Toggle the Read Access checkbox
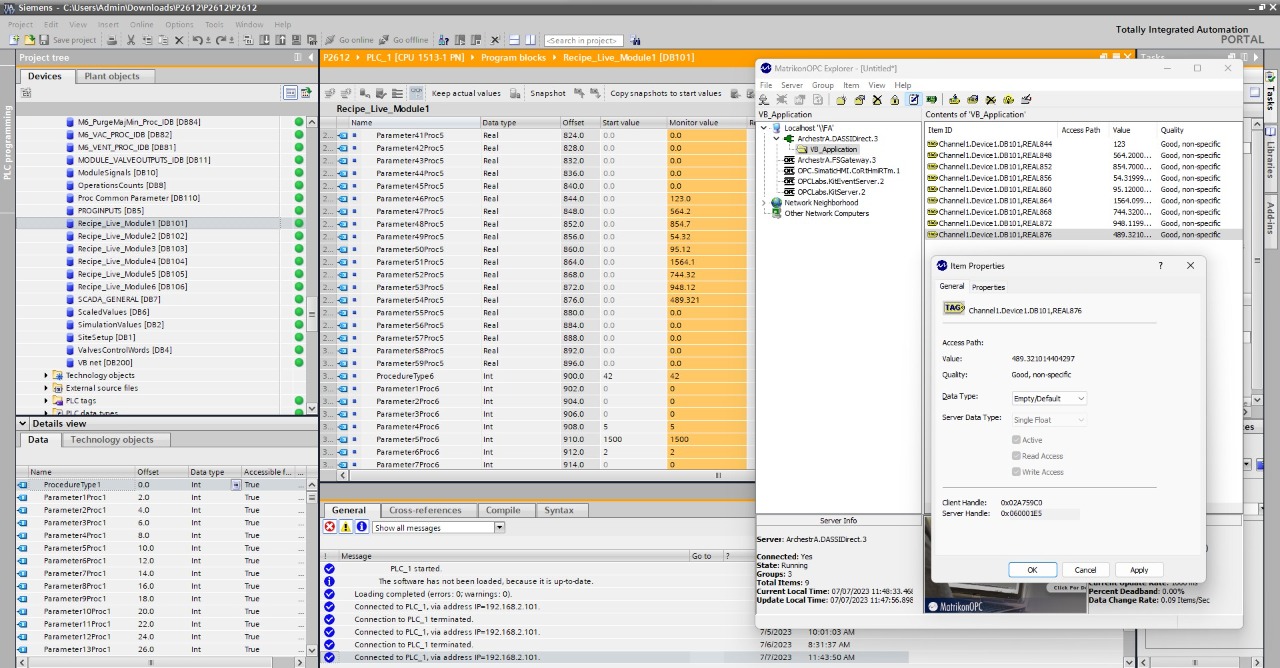Screen dimensions: 1280x668 click(x=1016, y=456)
